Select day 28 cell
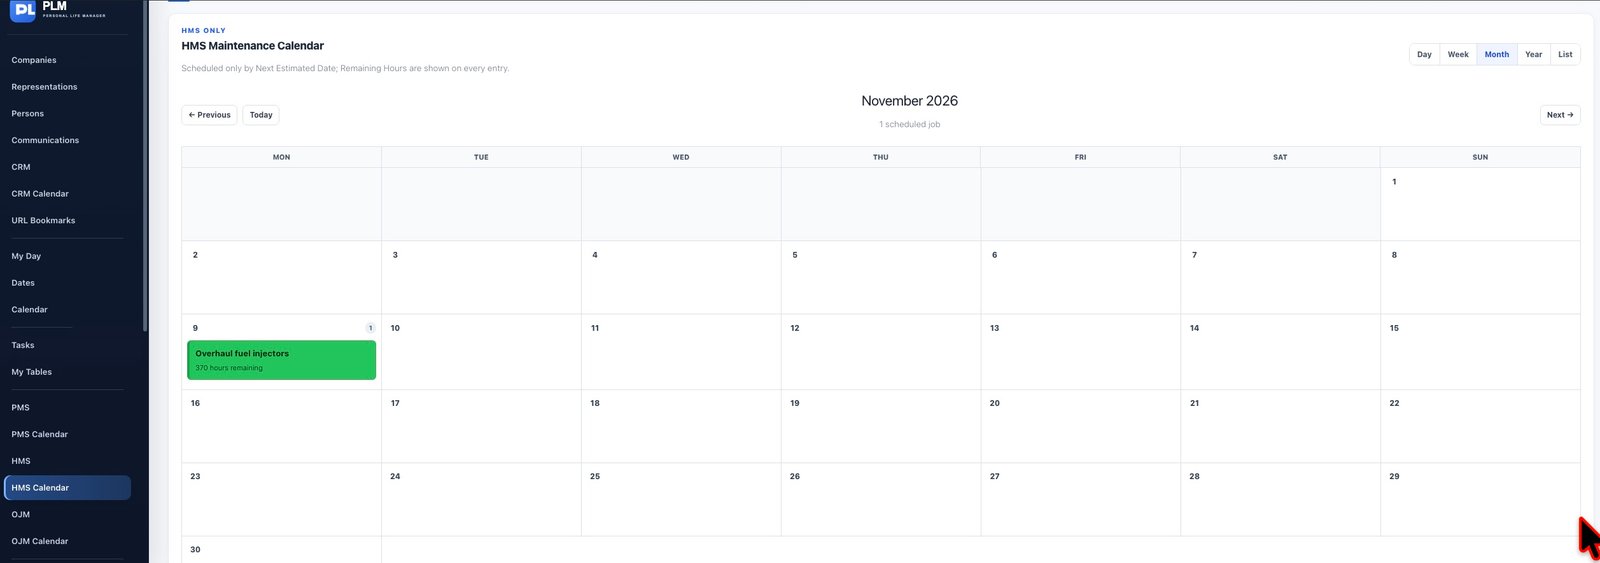The width and height of the screenshot is (1600, 563). (1280, 499)
